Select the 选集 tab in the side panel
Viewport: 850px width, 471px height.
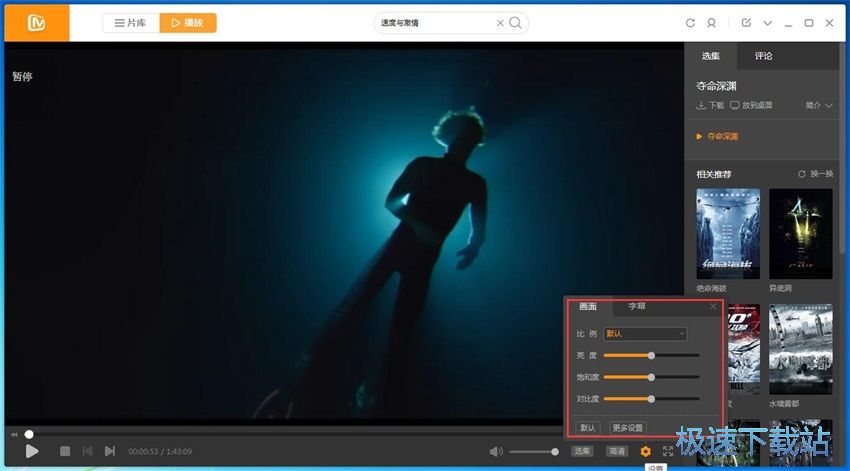coord(710,56)
